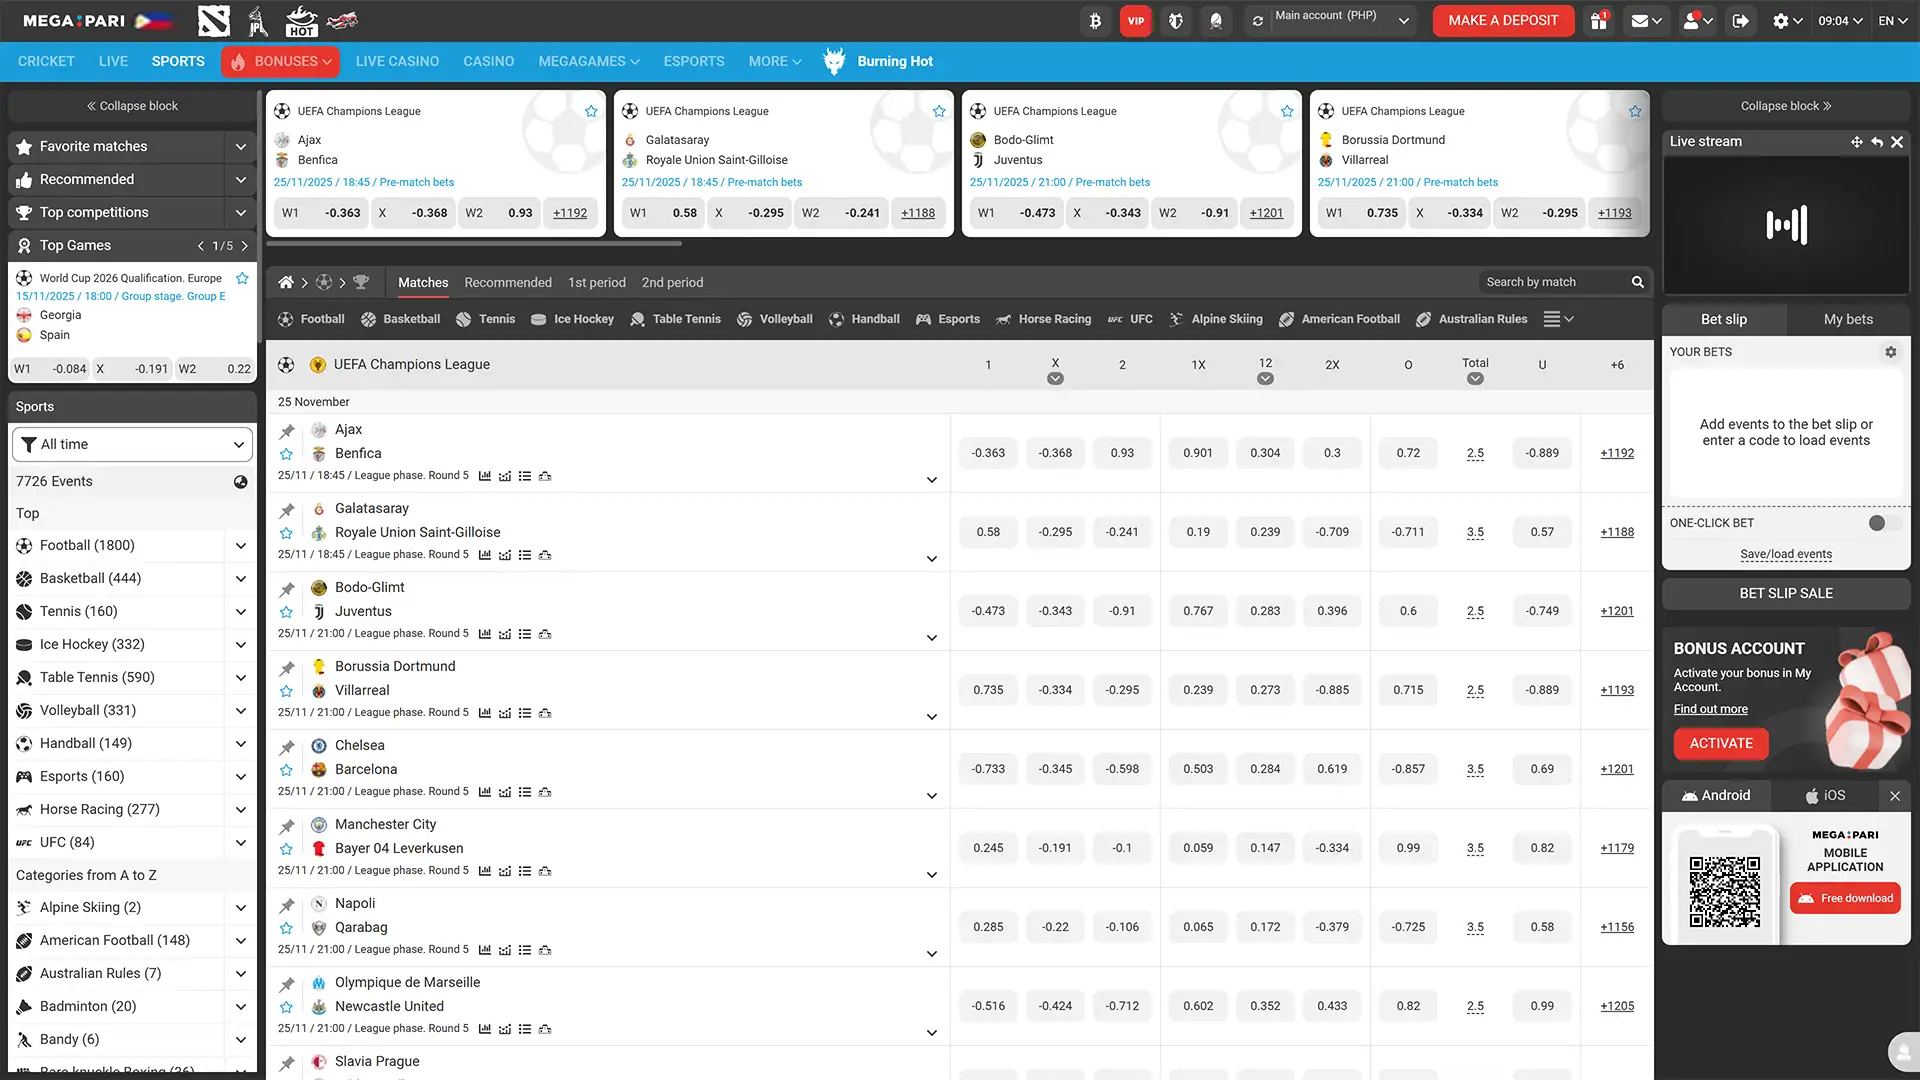The image size is (1920, 1080).
Task: Click the Save/load events link
Action: (1786, 554)
